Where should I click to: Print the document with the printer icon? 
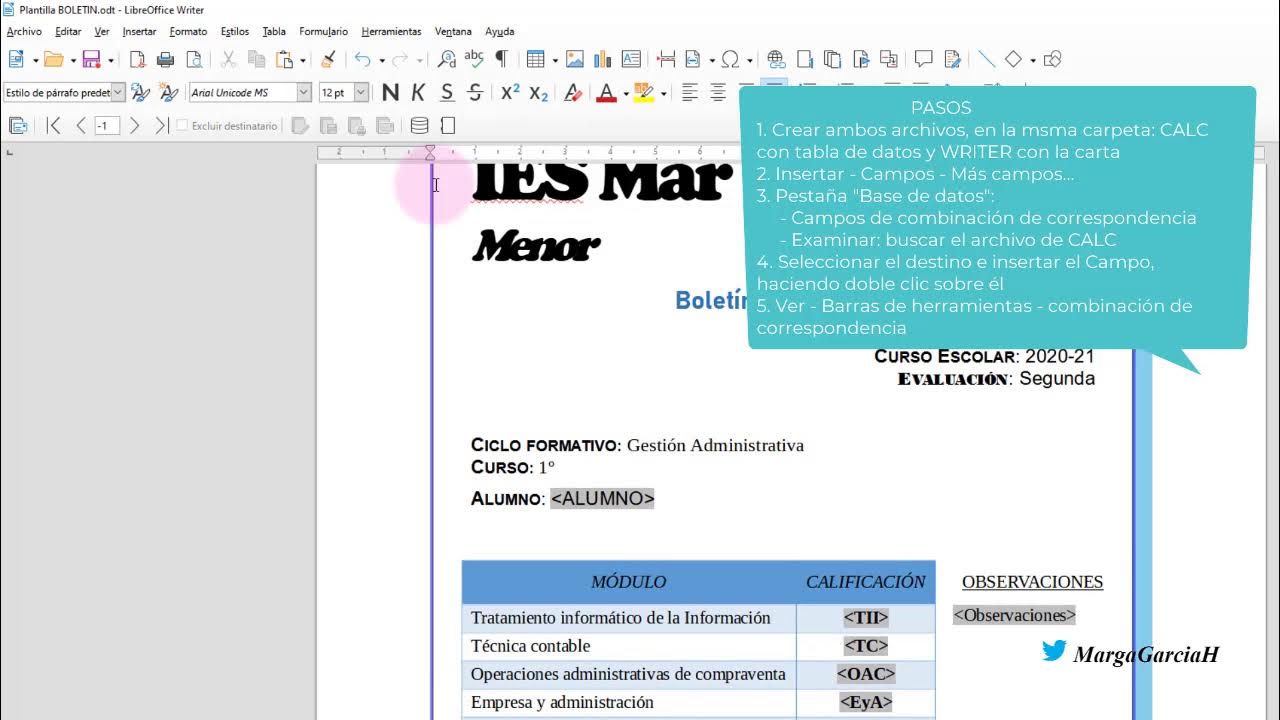pos(166,60)
